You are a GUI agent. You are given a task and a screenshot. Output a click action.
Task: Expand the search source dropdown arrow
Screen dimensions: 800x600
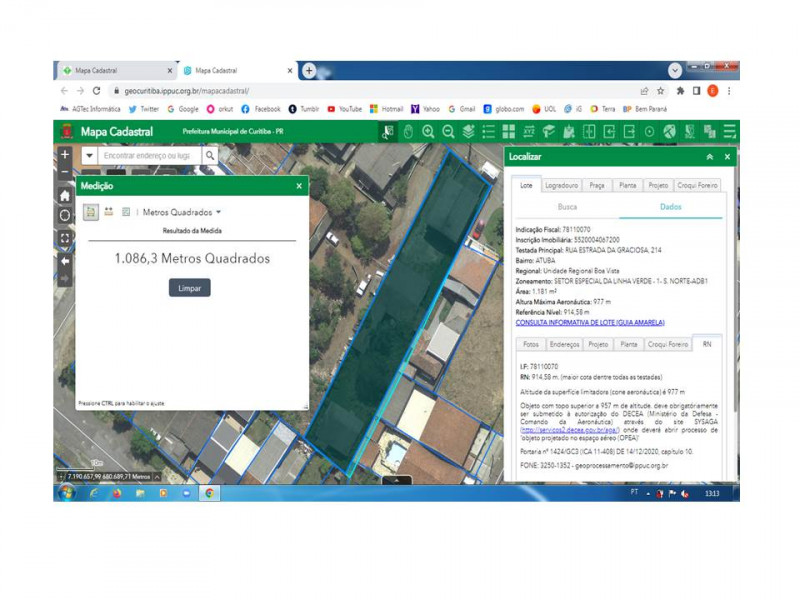click(89, 156)
